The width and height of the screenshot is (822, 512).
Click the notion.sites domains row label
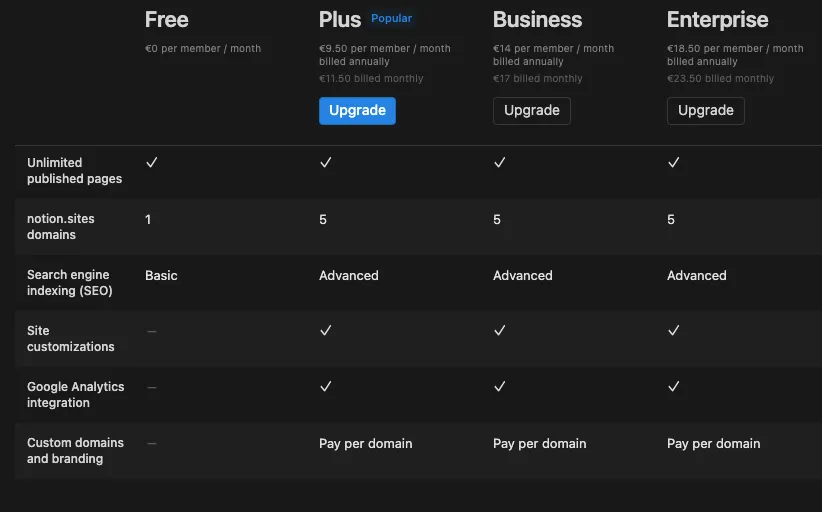(x=61, y=226)
